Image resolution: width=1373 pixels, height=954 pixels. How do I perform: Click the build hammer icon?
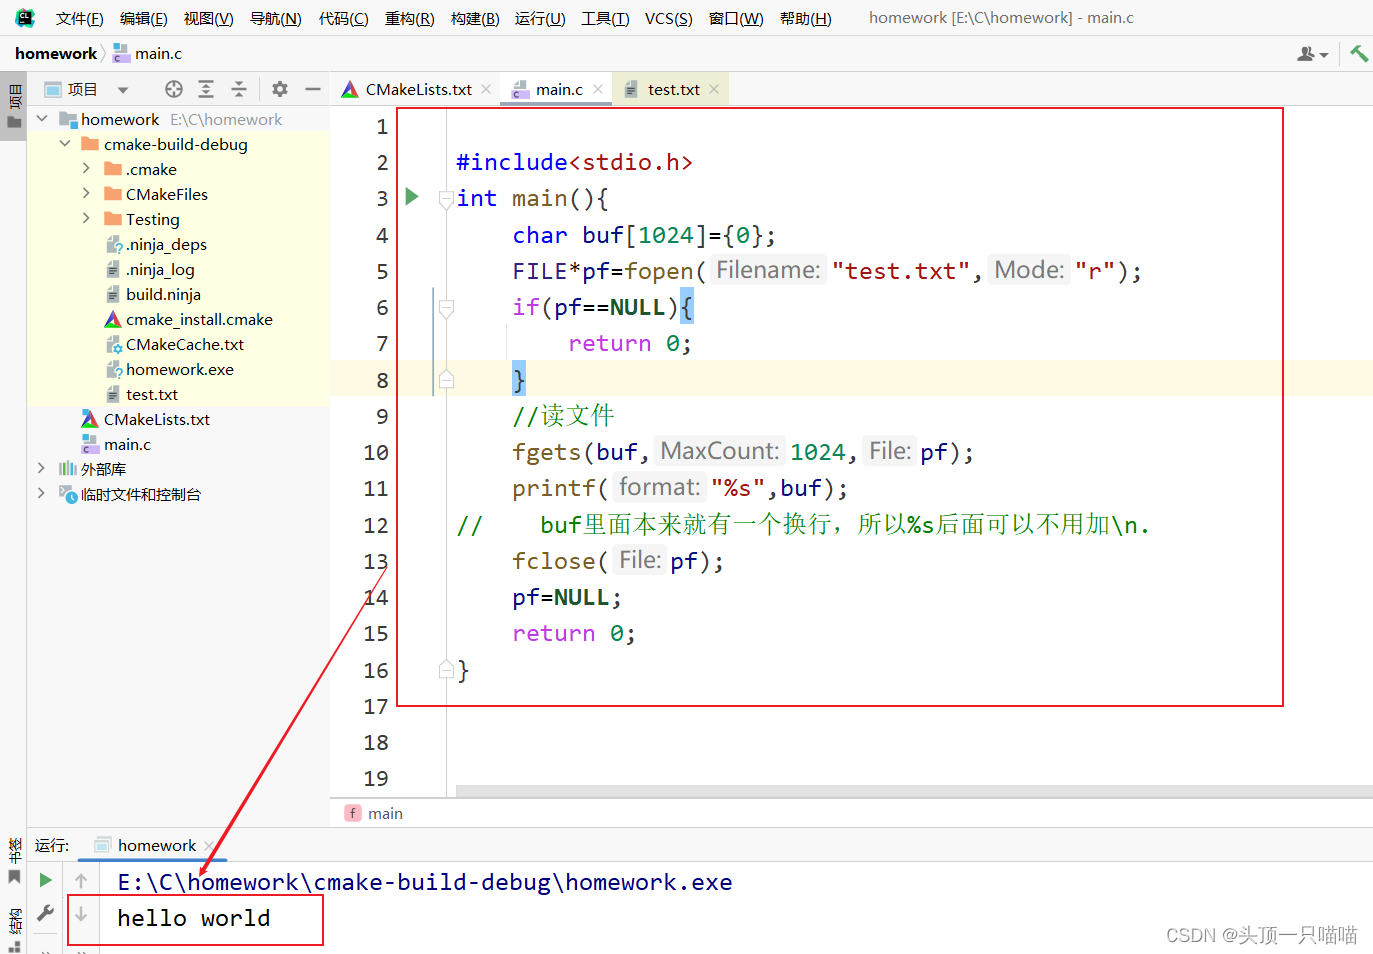pos(1358,54)
